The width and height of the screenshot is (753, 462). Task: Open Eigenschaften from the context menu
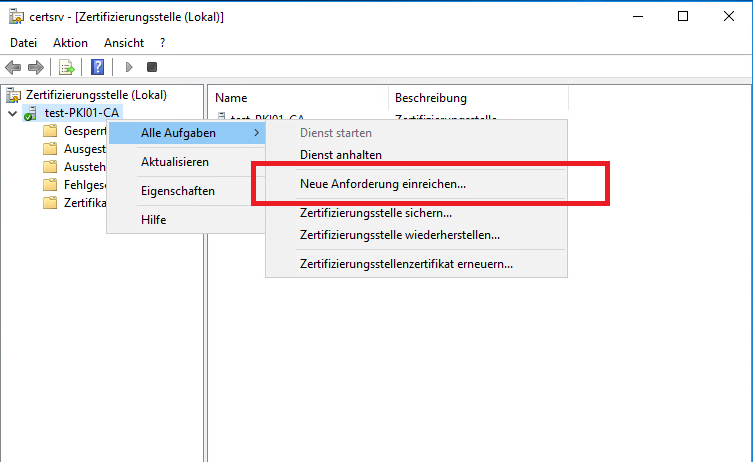[177, 191]
